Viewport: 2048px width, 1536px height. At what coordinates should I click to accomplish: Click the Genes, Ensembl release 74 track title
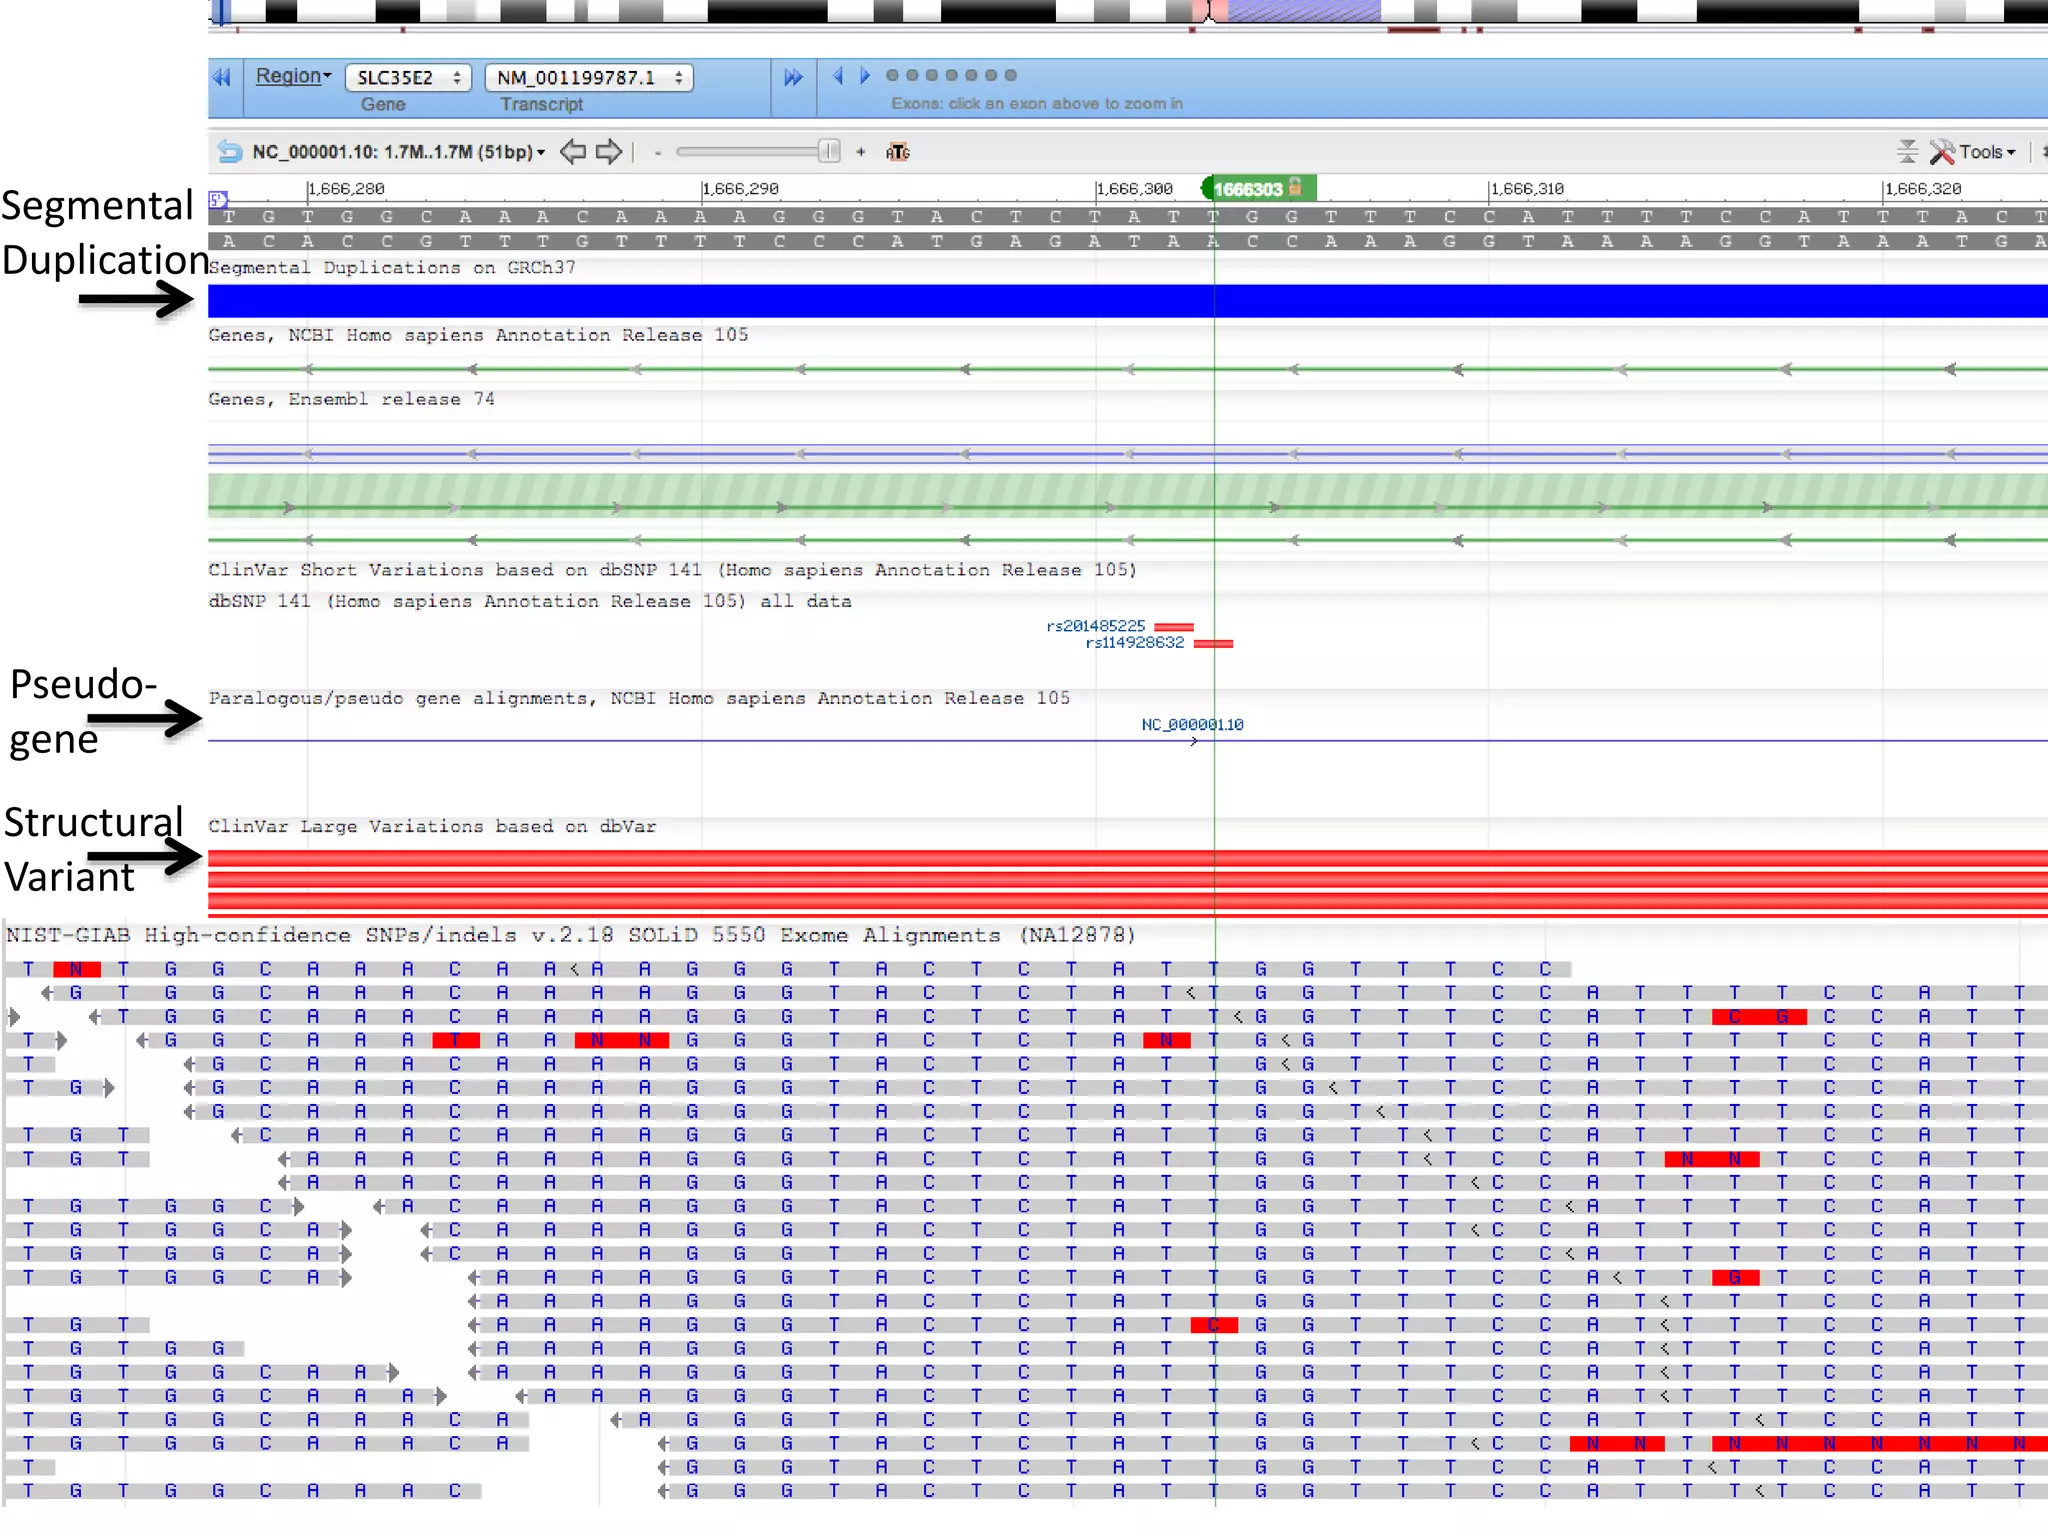pyautogui.click(x=352, y=399)
